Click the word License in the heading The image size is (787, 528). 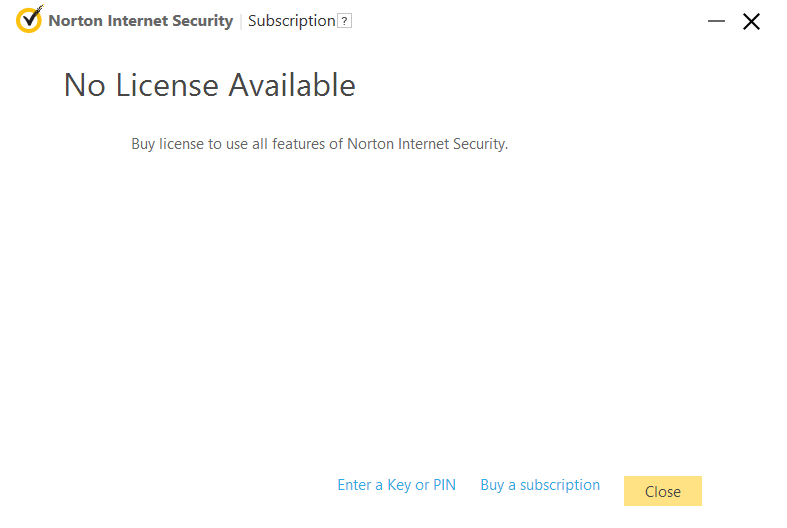click(x=167, y=85)
